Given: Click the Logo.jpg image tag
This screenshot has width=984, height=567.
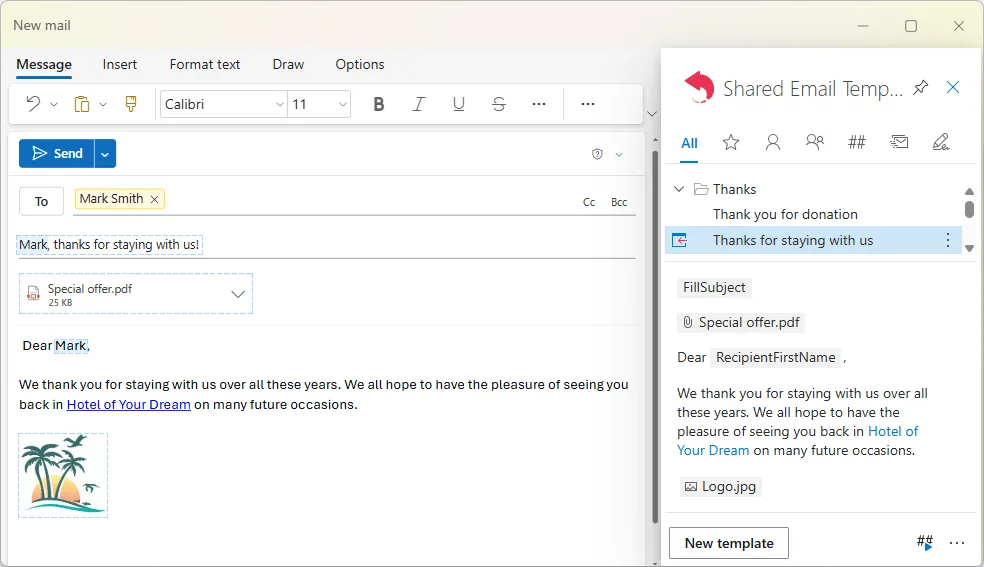Looking at the screenshot, I should (x=720, y=487).
